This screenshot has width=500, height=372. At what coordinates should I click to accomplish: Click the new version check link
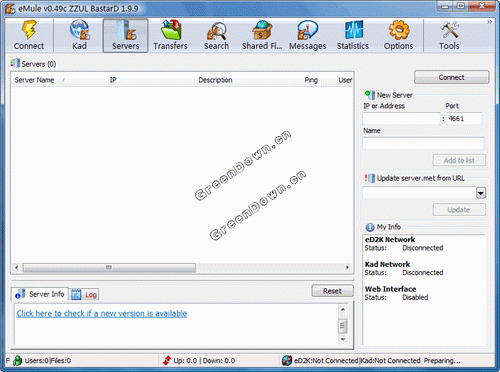click(102, 313)
